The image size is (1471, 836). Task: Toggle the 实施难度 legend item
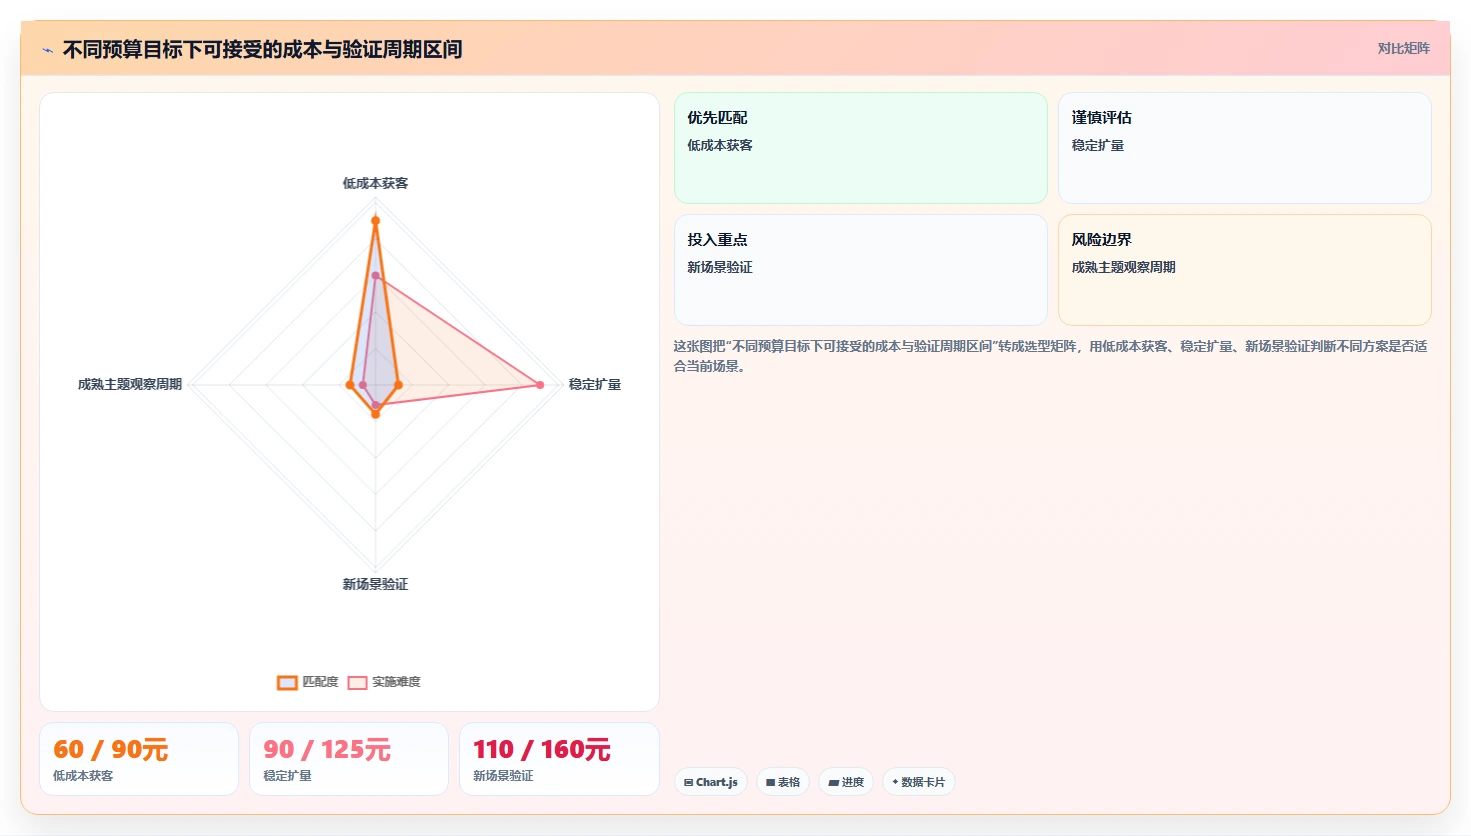[384, 682]
